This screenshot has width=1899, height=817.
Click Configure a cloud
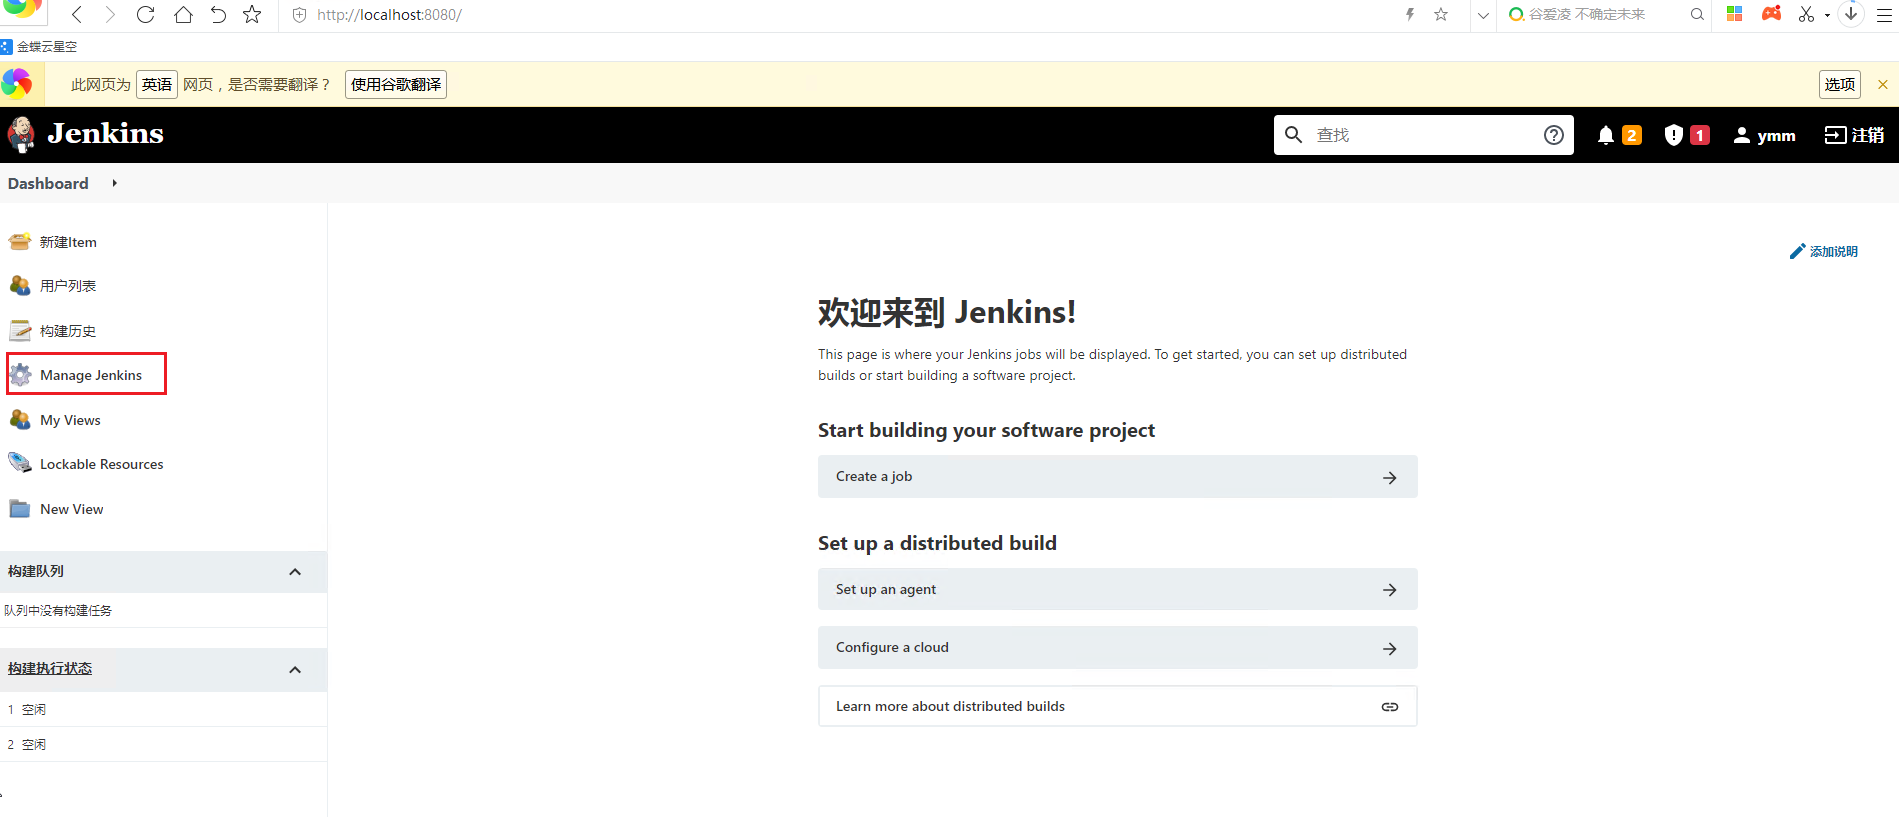(1117, 648)
